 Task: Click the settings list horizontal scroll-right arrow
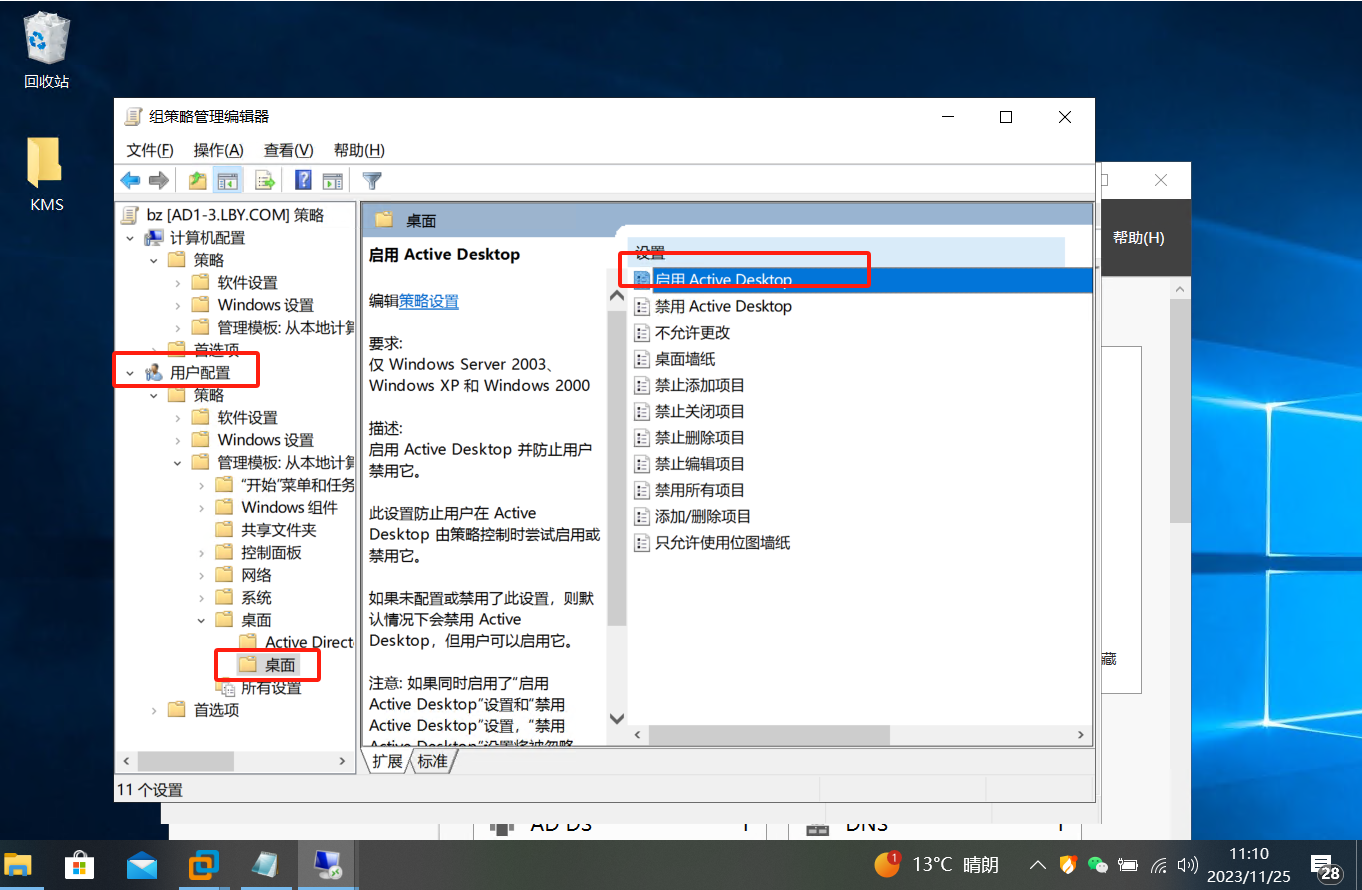[1080, 735]
